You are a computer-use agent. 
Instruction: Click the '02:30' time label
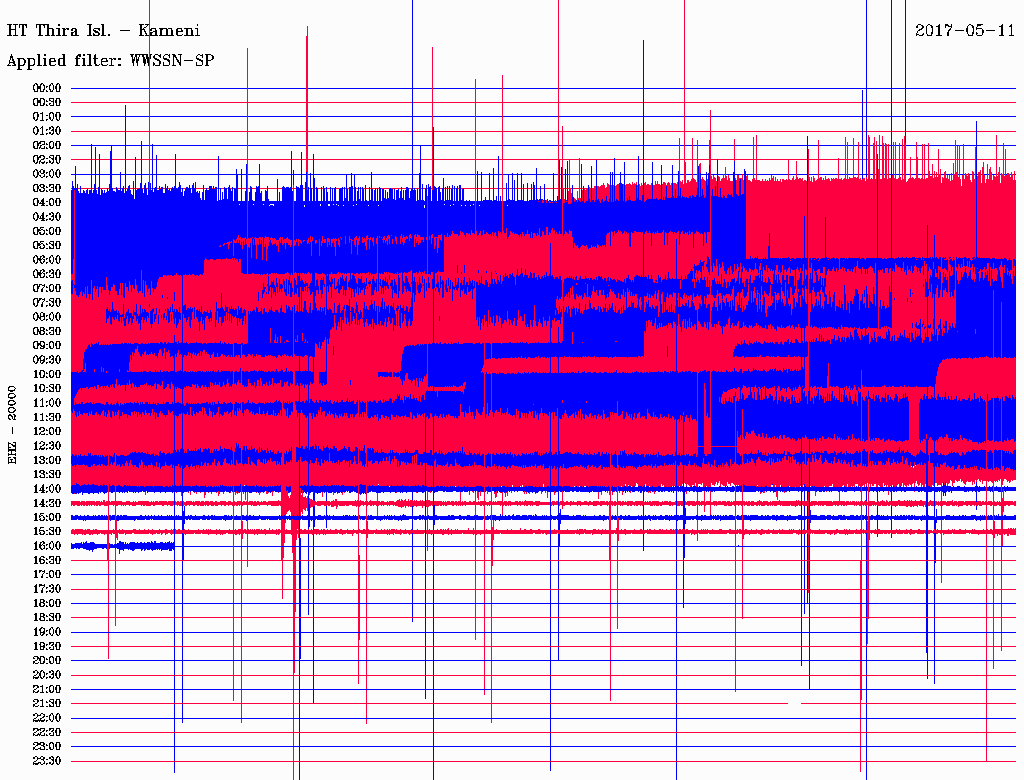point(47,159)
